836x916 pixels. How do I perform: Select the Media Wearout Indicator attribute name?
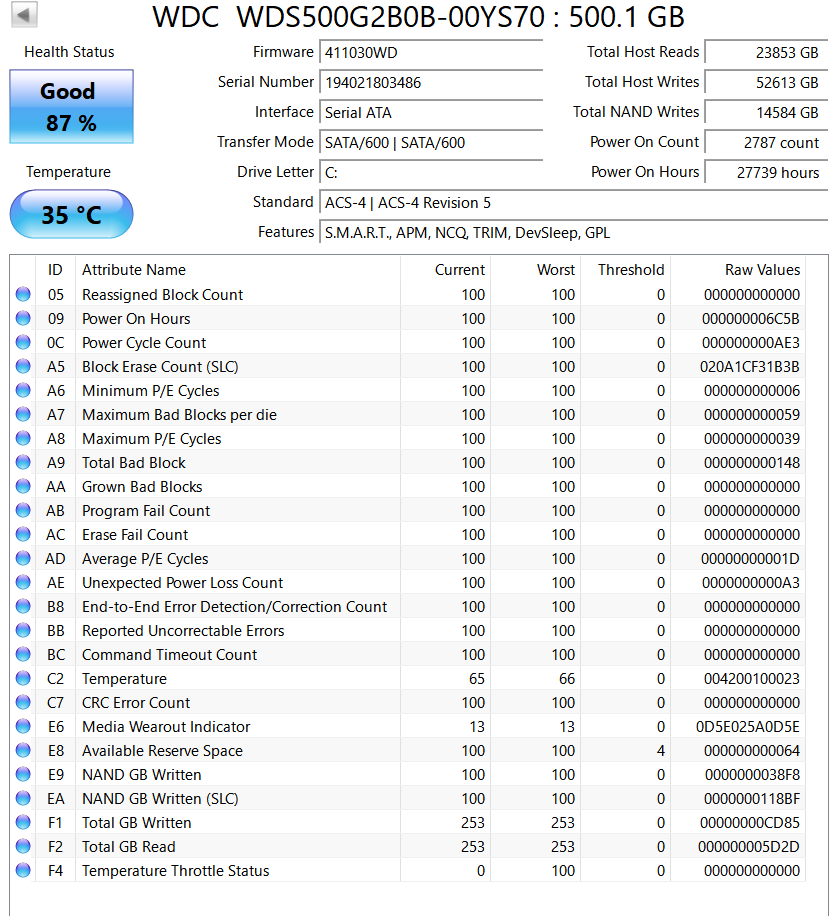point(166,727)
